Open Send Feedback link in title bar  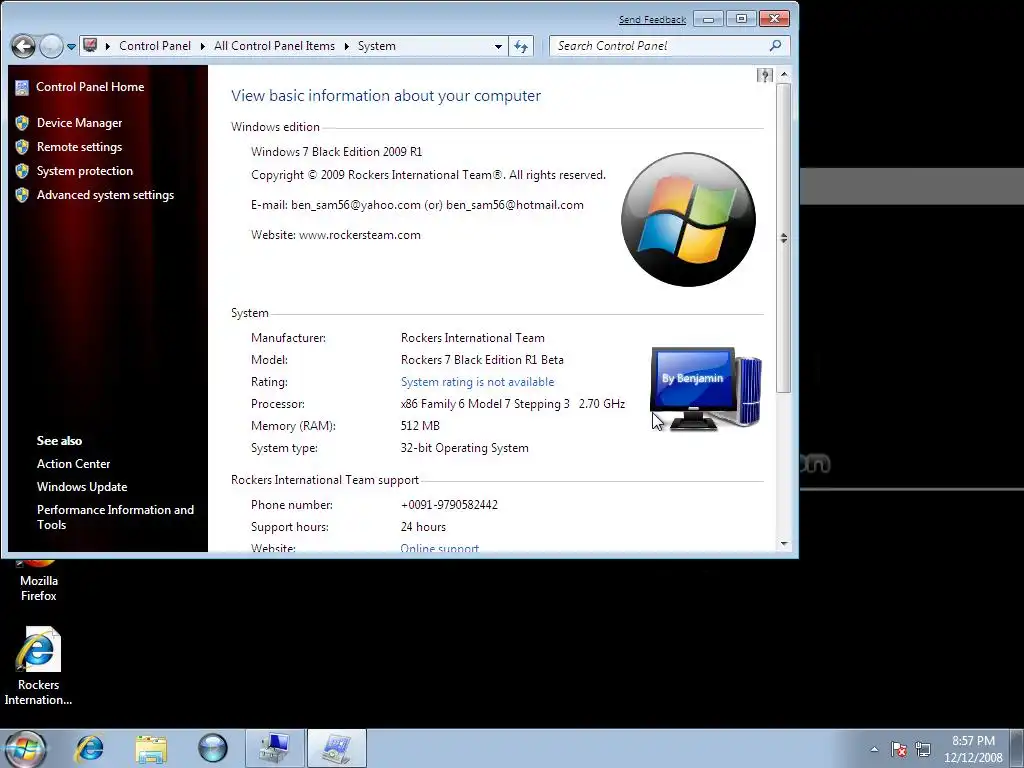(652, 20)
